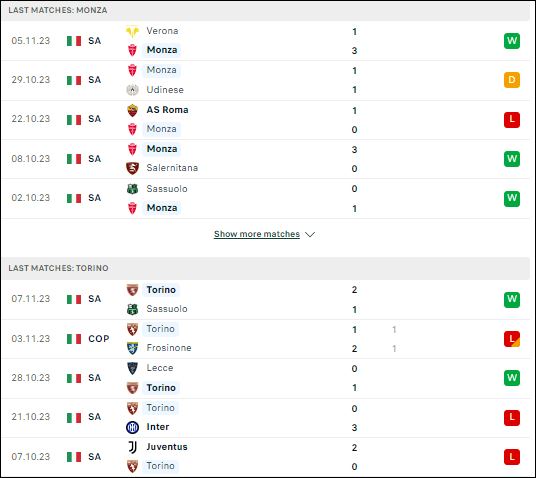Select the Juventus team name

click(167, 447)
